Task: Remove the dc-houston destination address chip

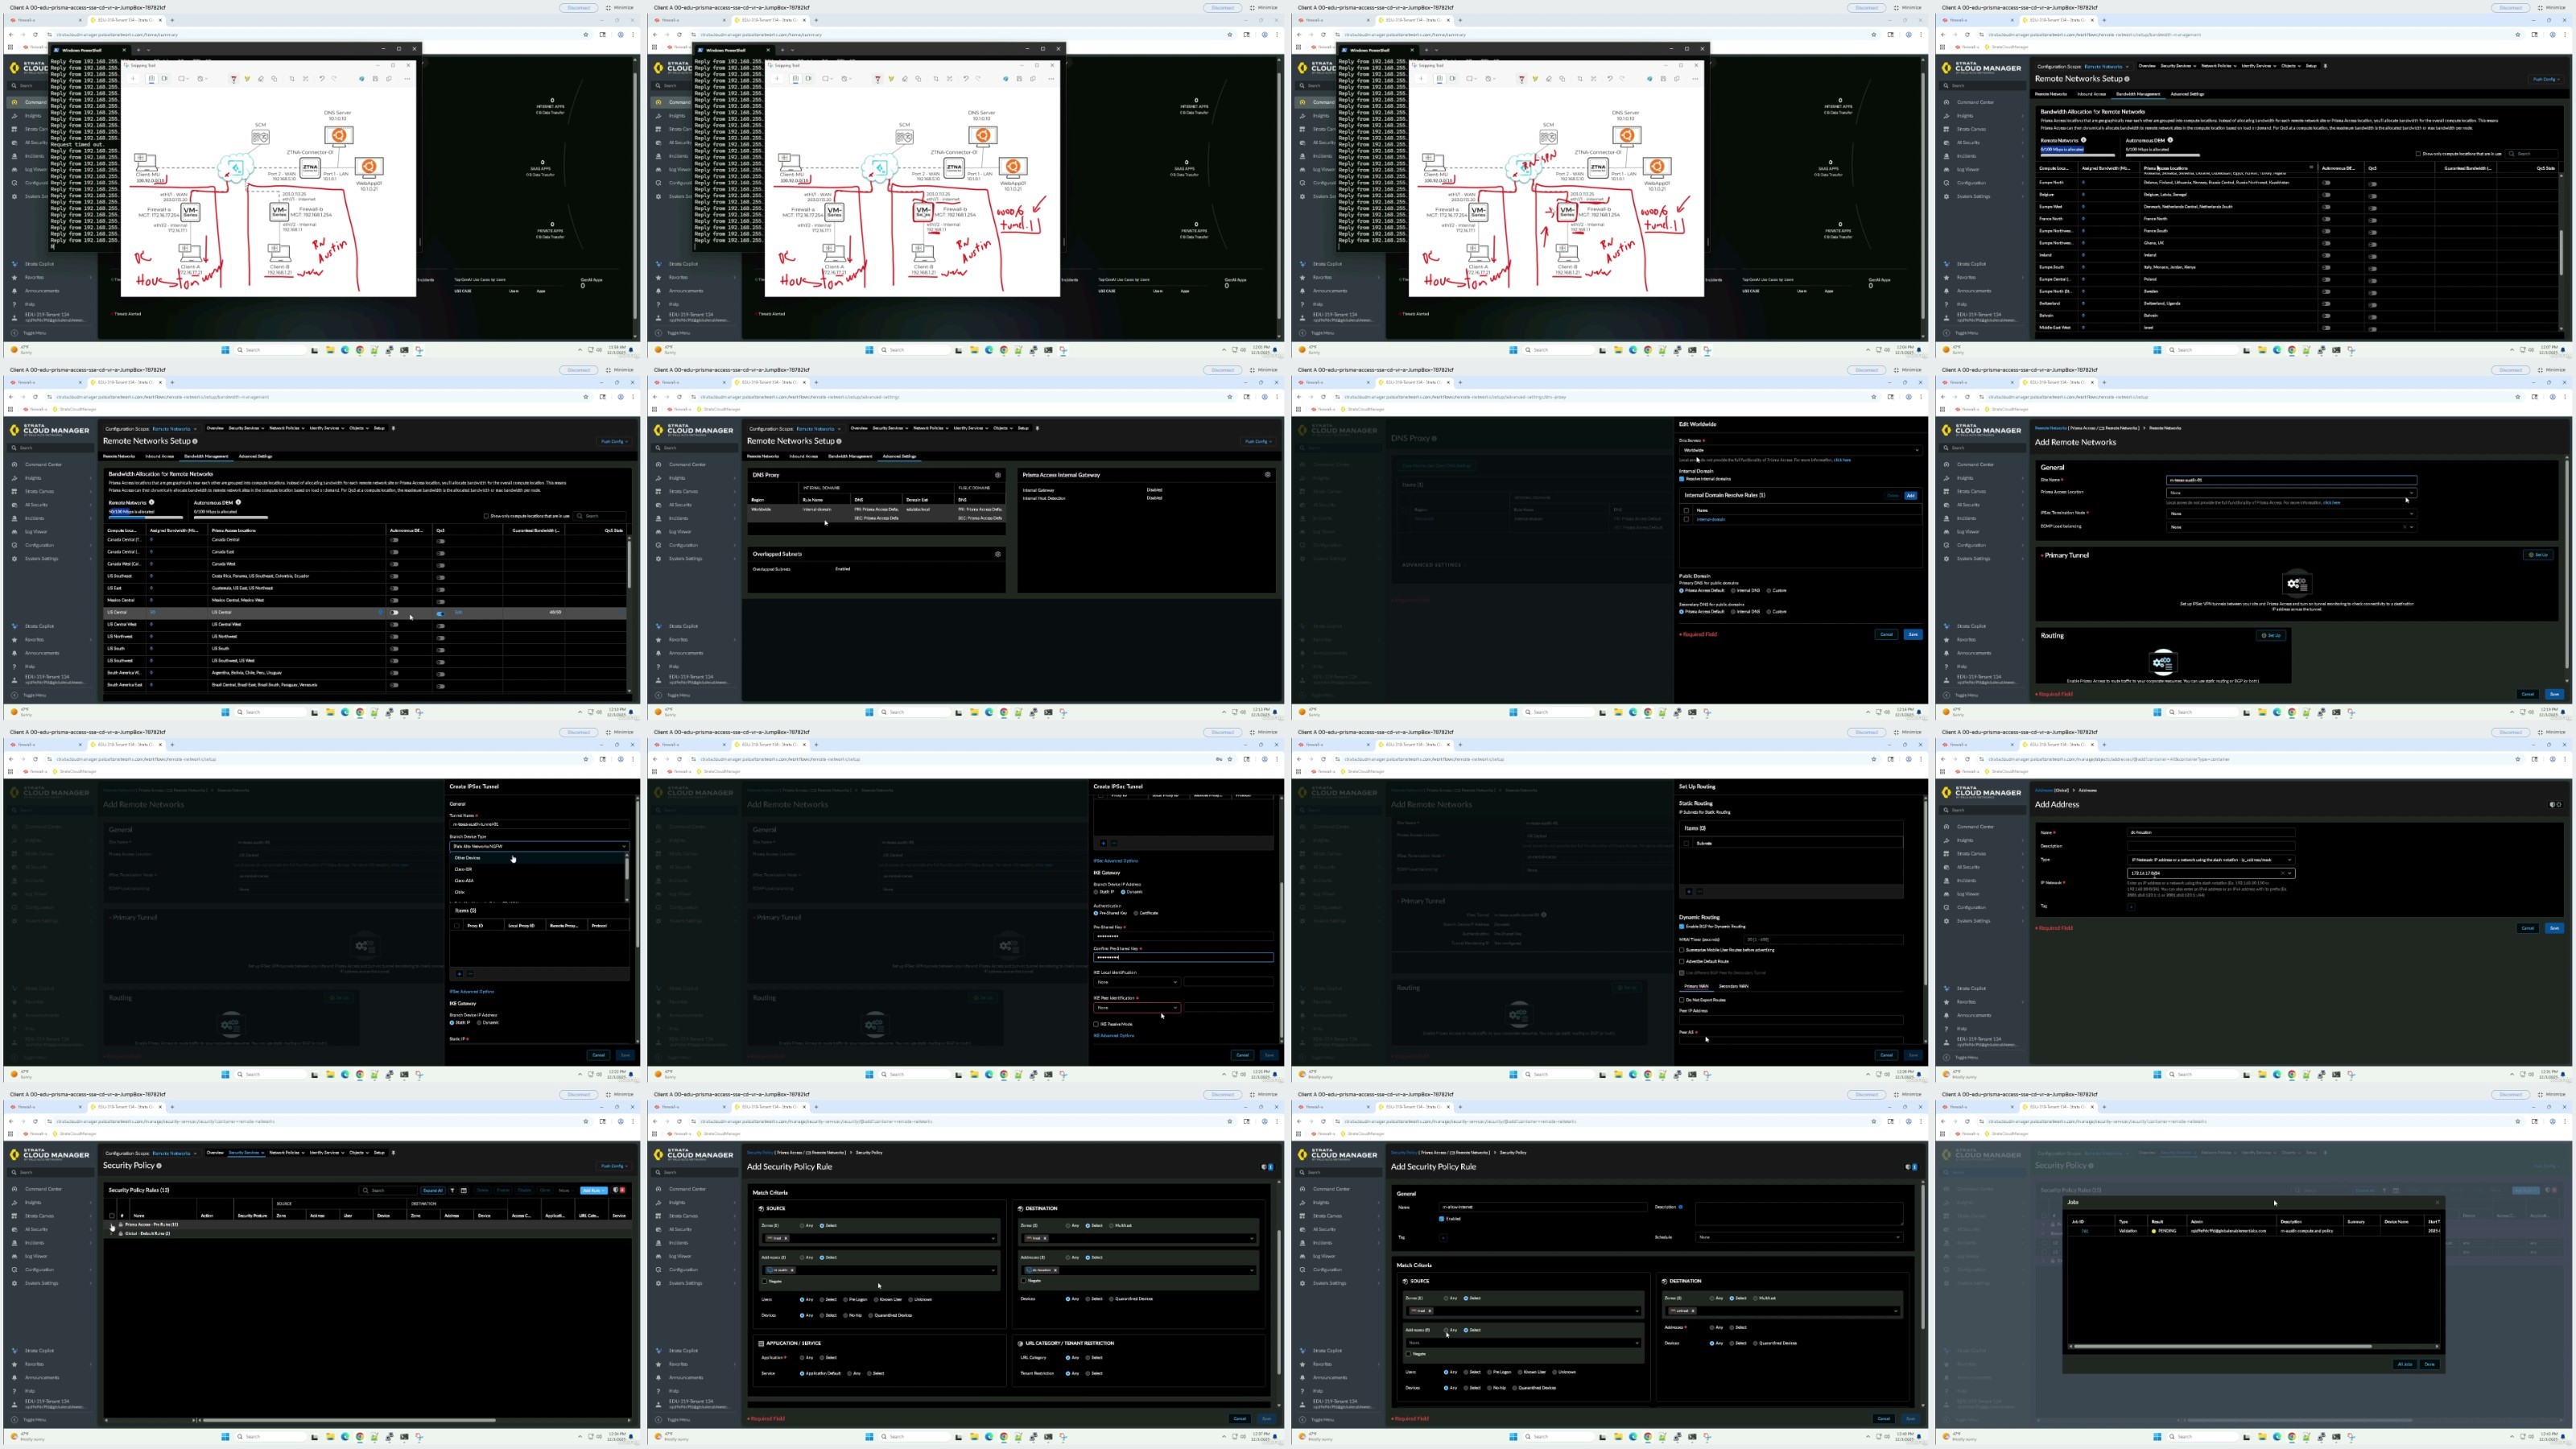Action: tap(1055, 1270)
